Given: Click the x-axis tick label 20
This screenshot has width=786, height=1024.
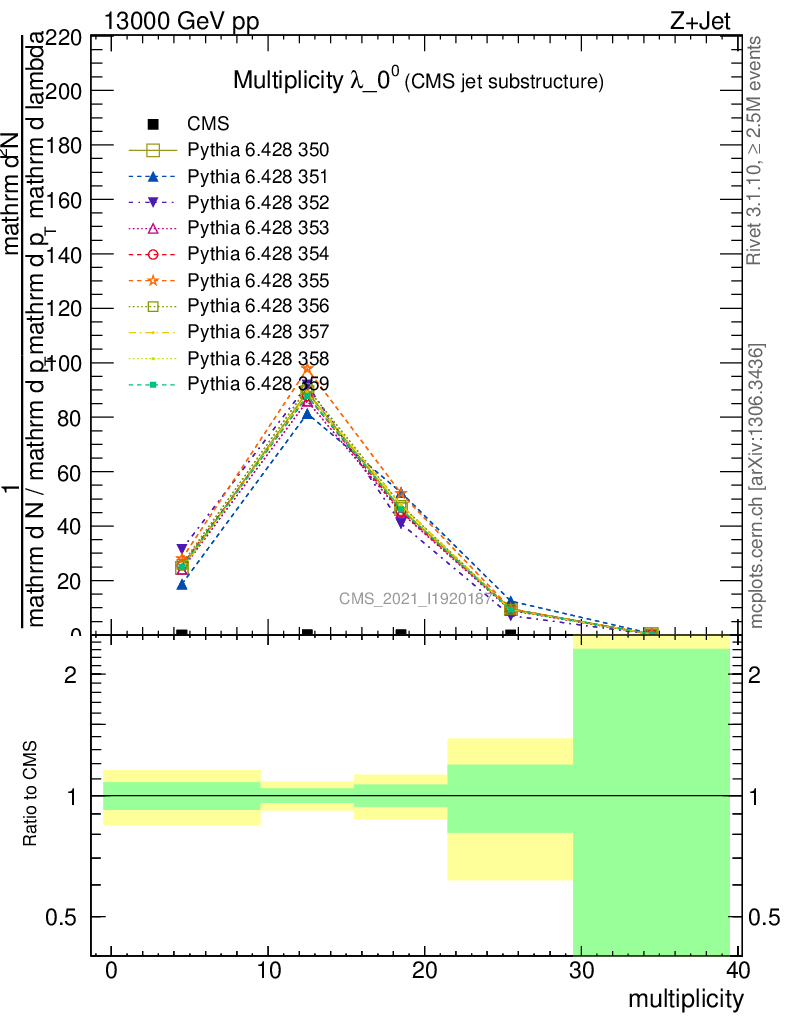Looking at the screenshot, I should (424, 970).
